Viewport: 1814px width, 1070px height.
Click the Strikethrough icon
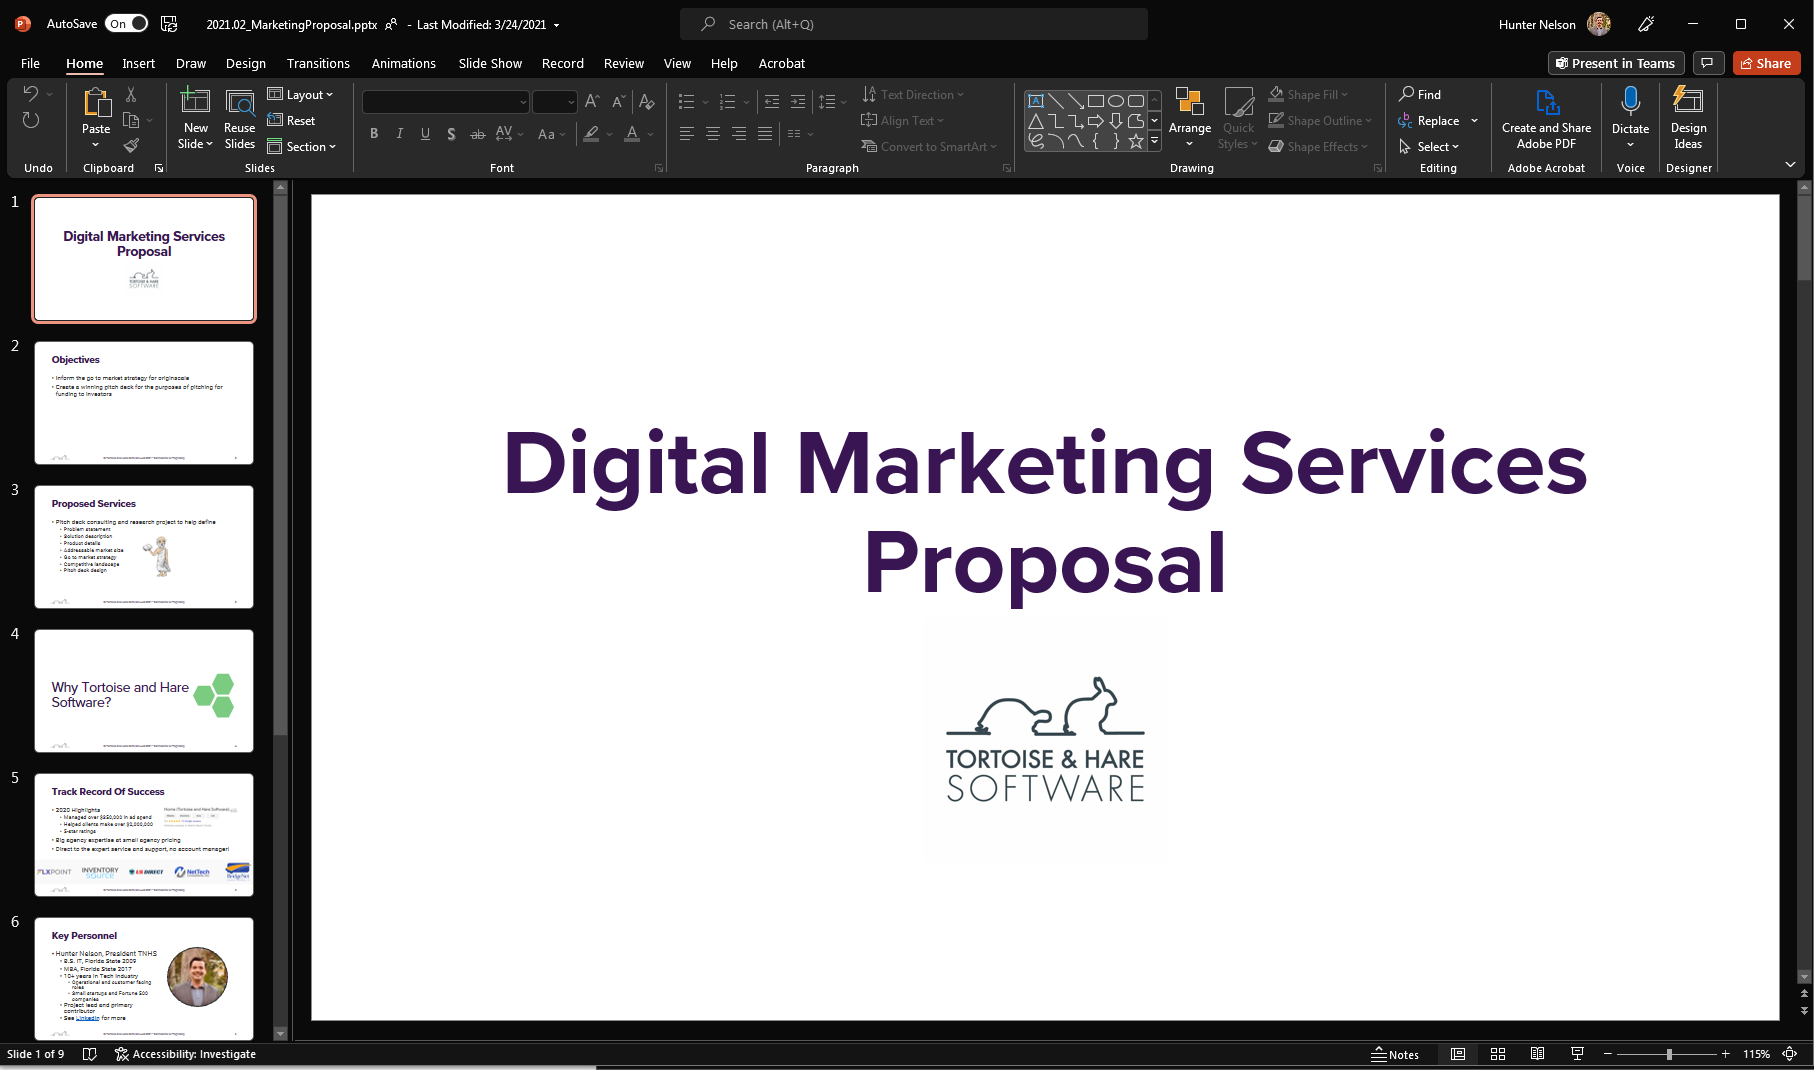coord(478,133)
